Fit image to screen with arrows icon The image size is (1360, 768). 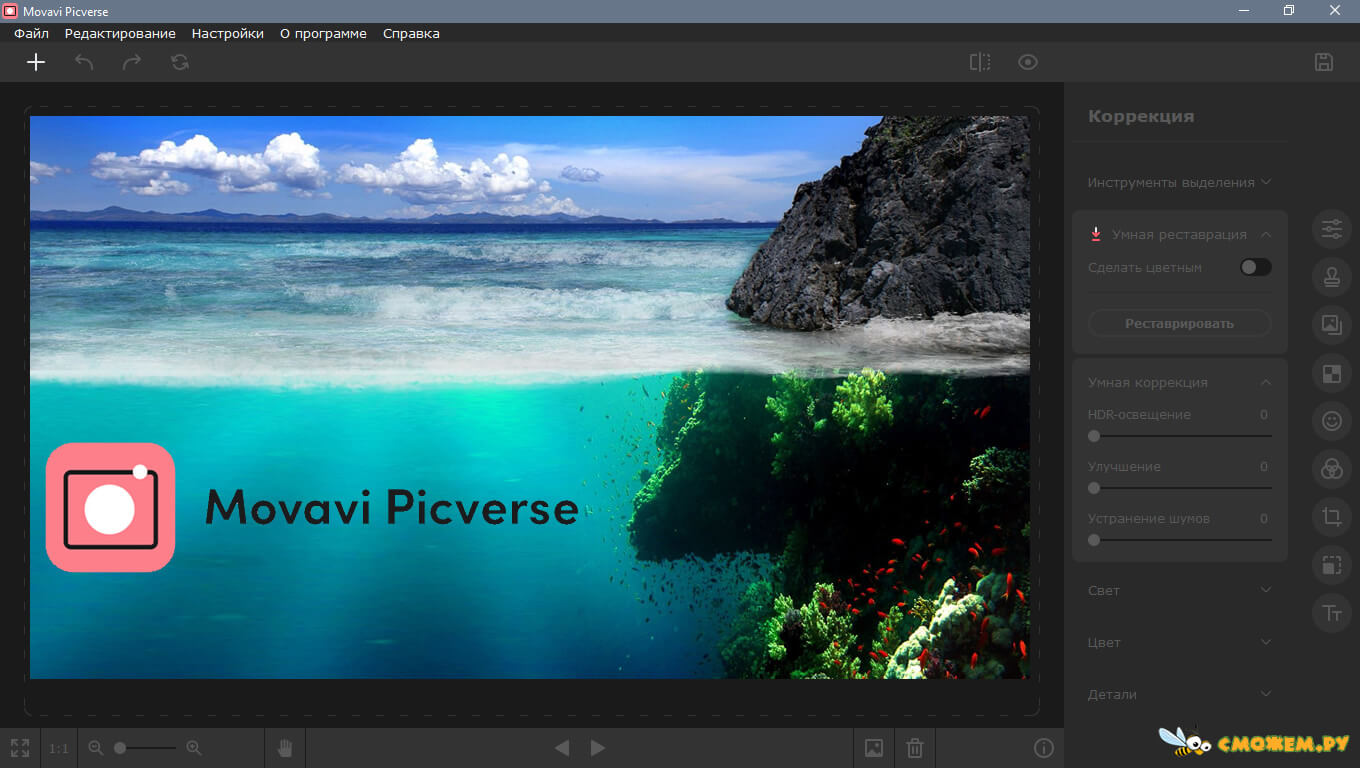[20, 748]
